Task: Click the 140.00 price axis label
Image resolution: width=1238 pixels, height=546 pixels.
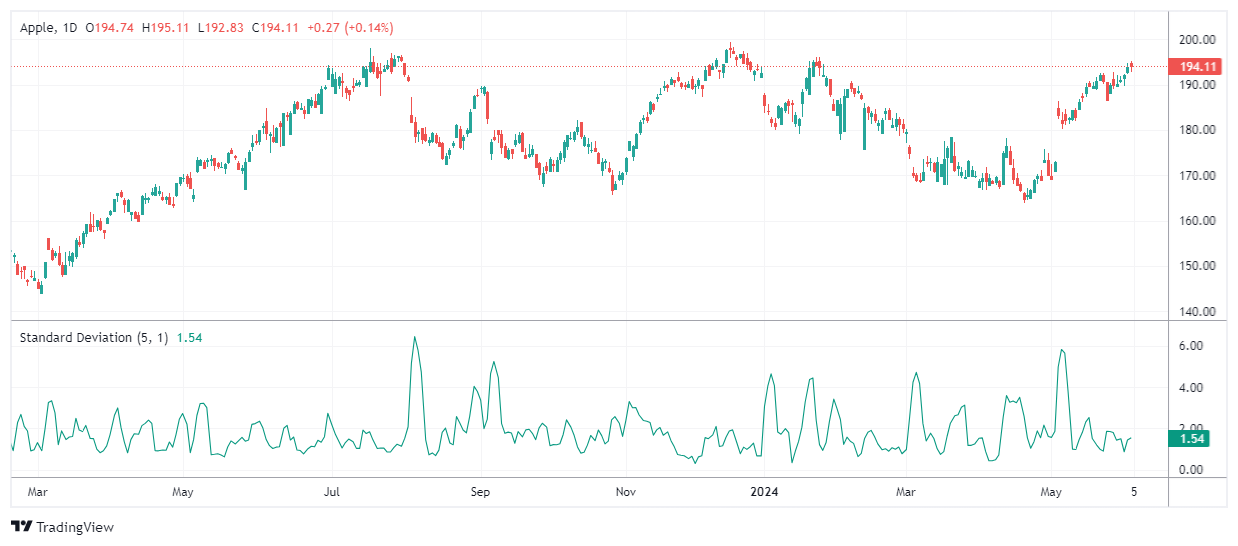Action: [1197, 312]
